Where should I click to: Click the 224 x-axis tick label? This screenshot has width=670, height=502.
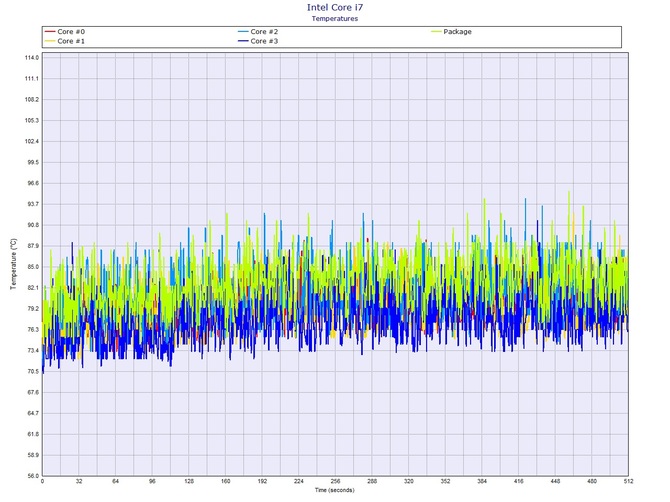tap(299, 481)
